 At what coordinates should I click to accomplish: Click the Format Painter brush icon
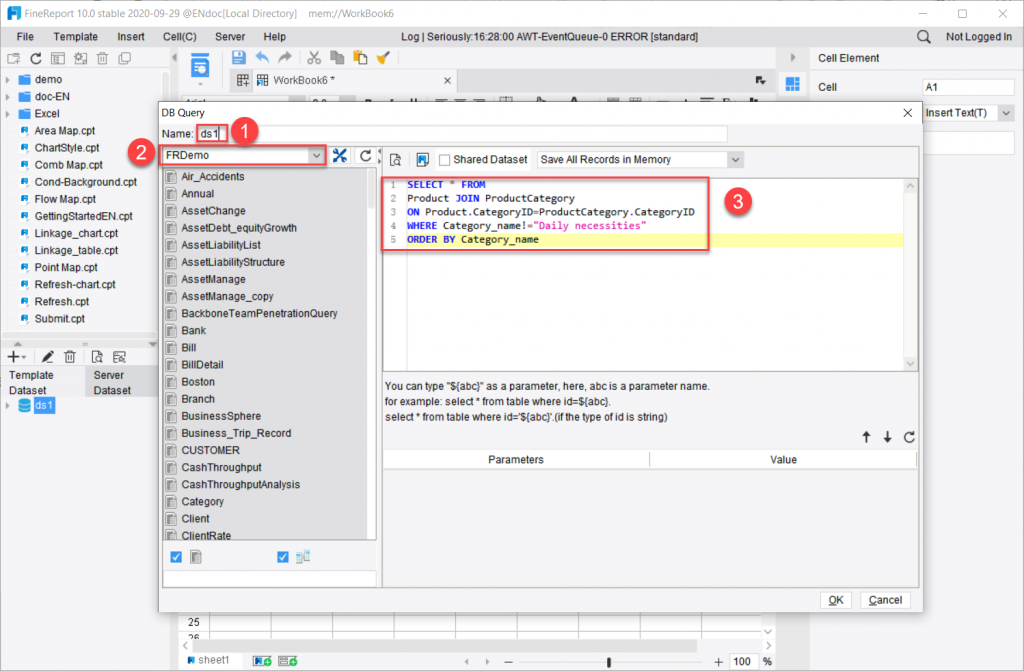pos(383,57)
